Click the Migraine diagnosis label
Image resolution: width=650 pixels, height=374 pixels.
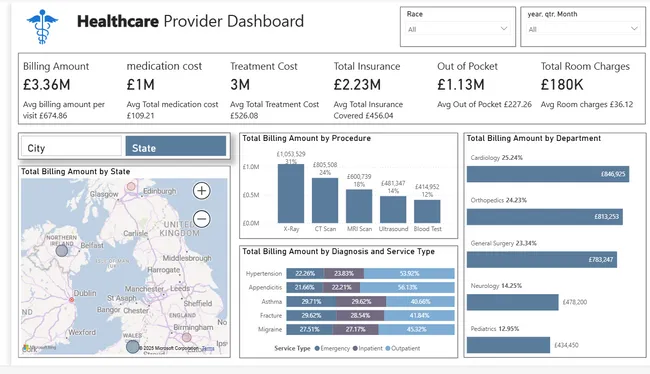point(270,330)
